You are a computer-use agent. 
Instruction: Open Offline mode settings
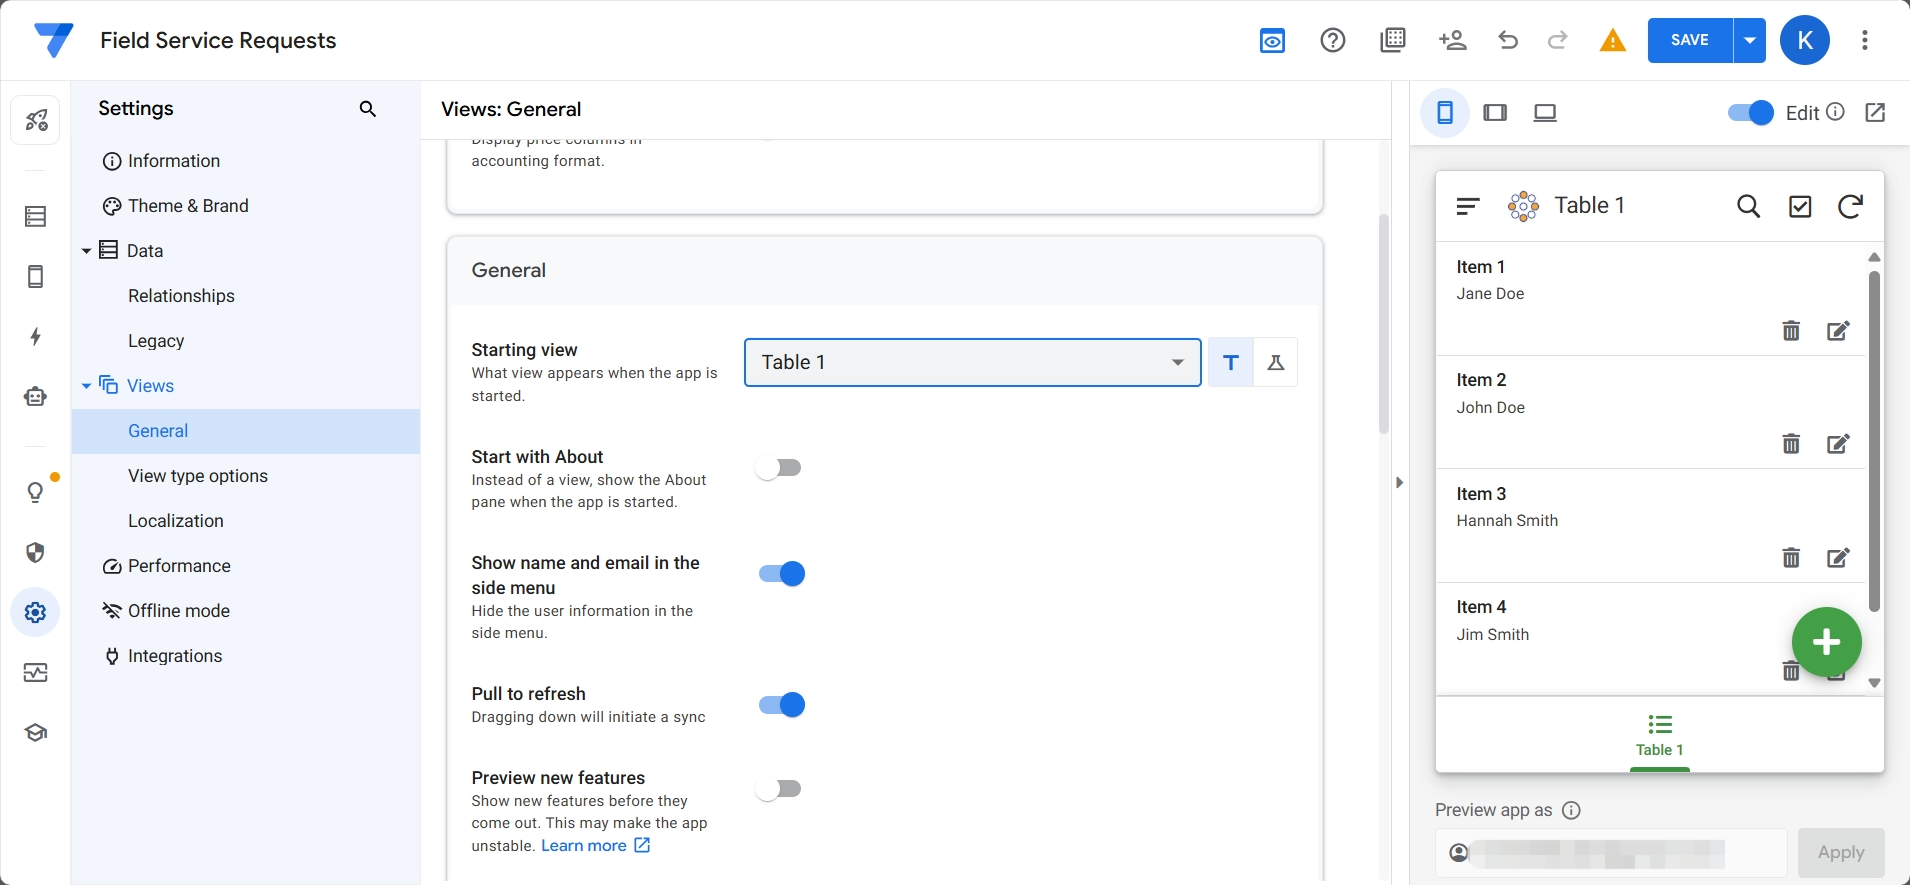pyautogui.click(x=246, y=611)
